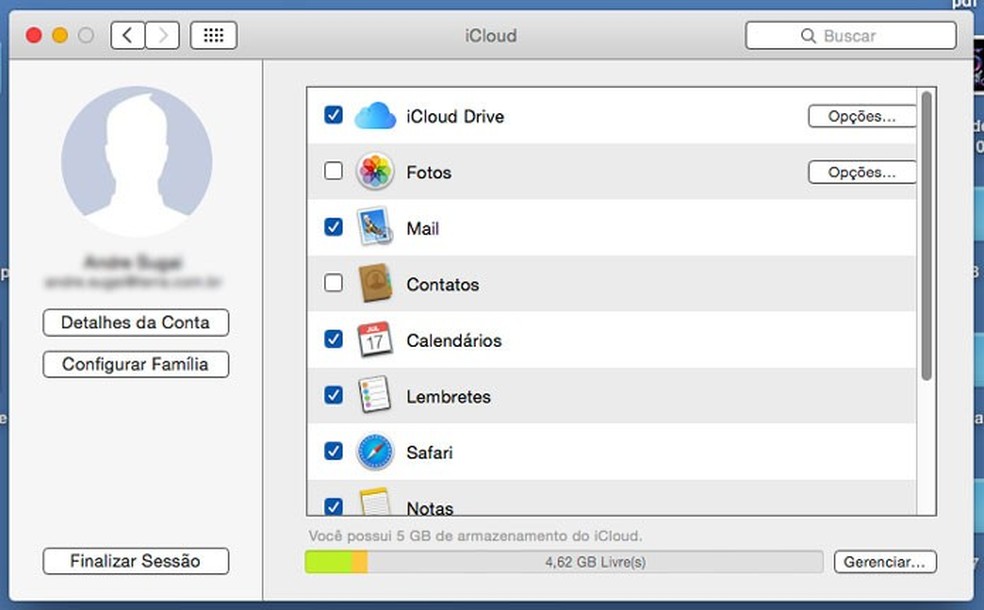Open Detalhes da Conta
Viewport: 984px width, 610px height.
click(136, 323)
